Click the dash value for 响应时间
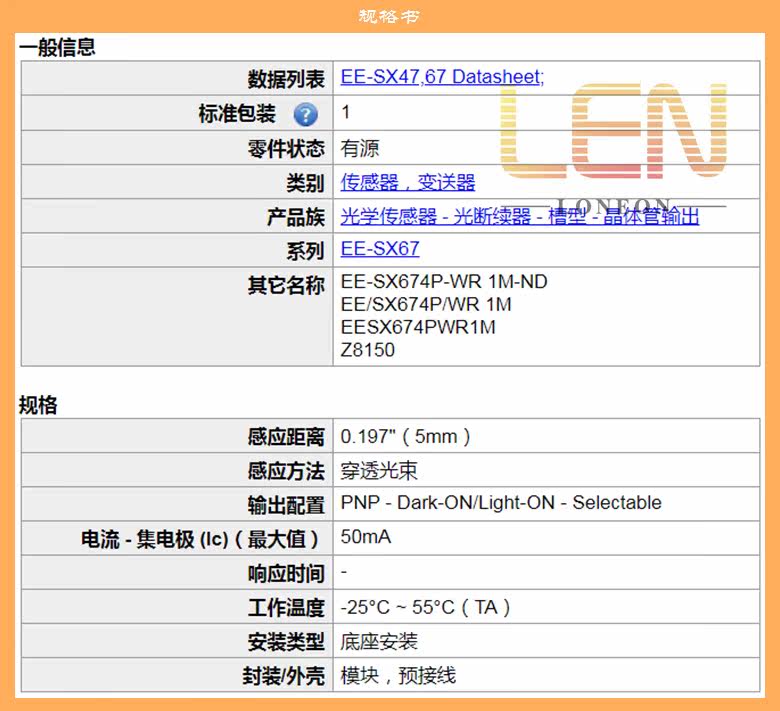The width and height of the screenshot is (780, 711). tap(344, 572)
